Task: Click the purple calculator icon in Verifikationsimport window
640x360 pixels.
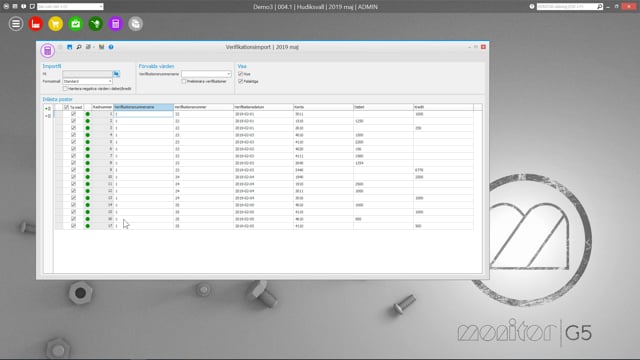Action: pos(48,51)
